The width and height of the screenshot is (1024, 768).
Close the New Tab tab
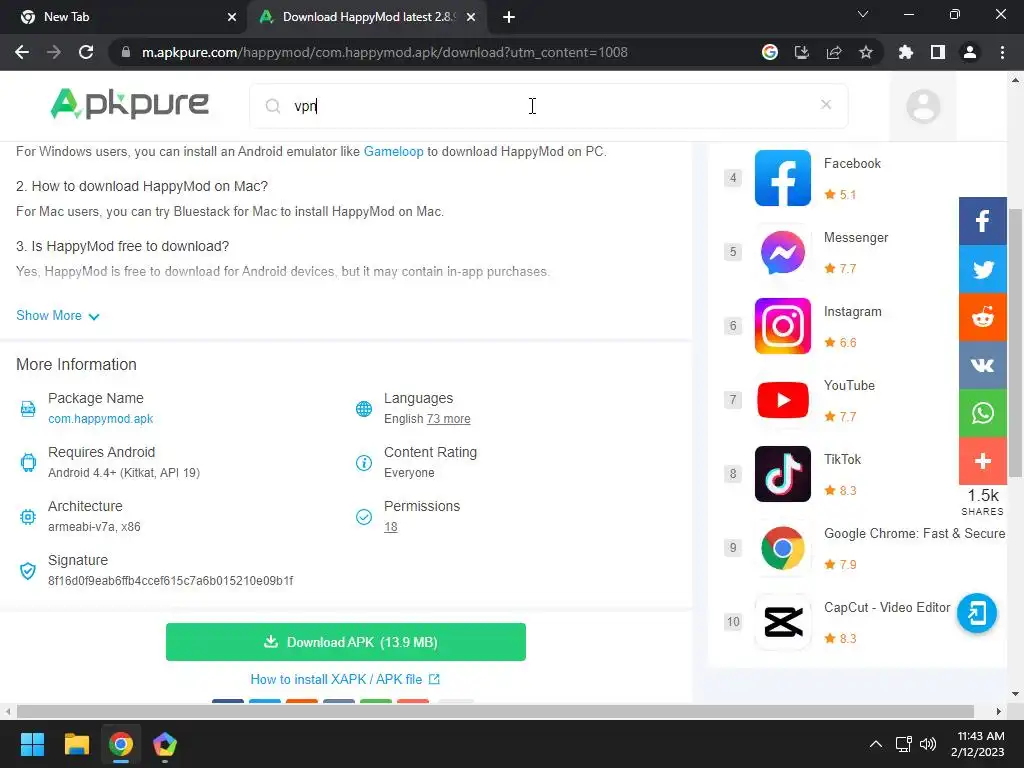pyautogui.click(x=232, y=18)
